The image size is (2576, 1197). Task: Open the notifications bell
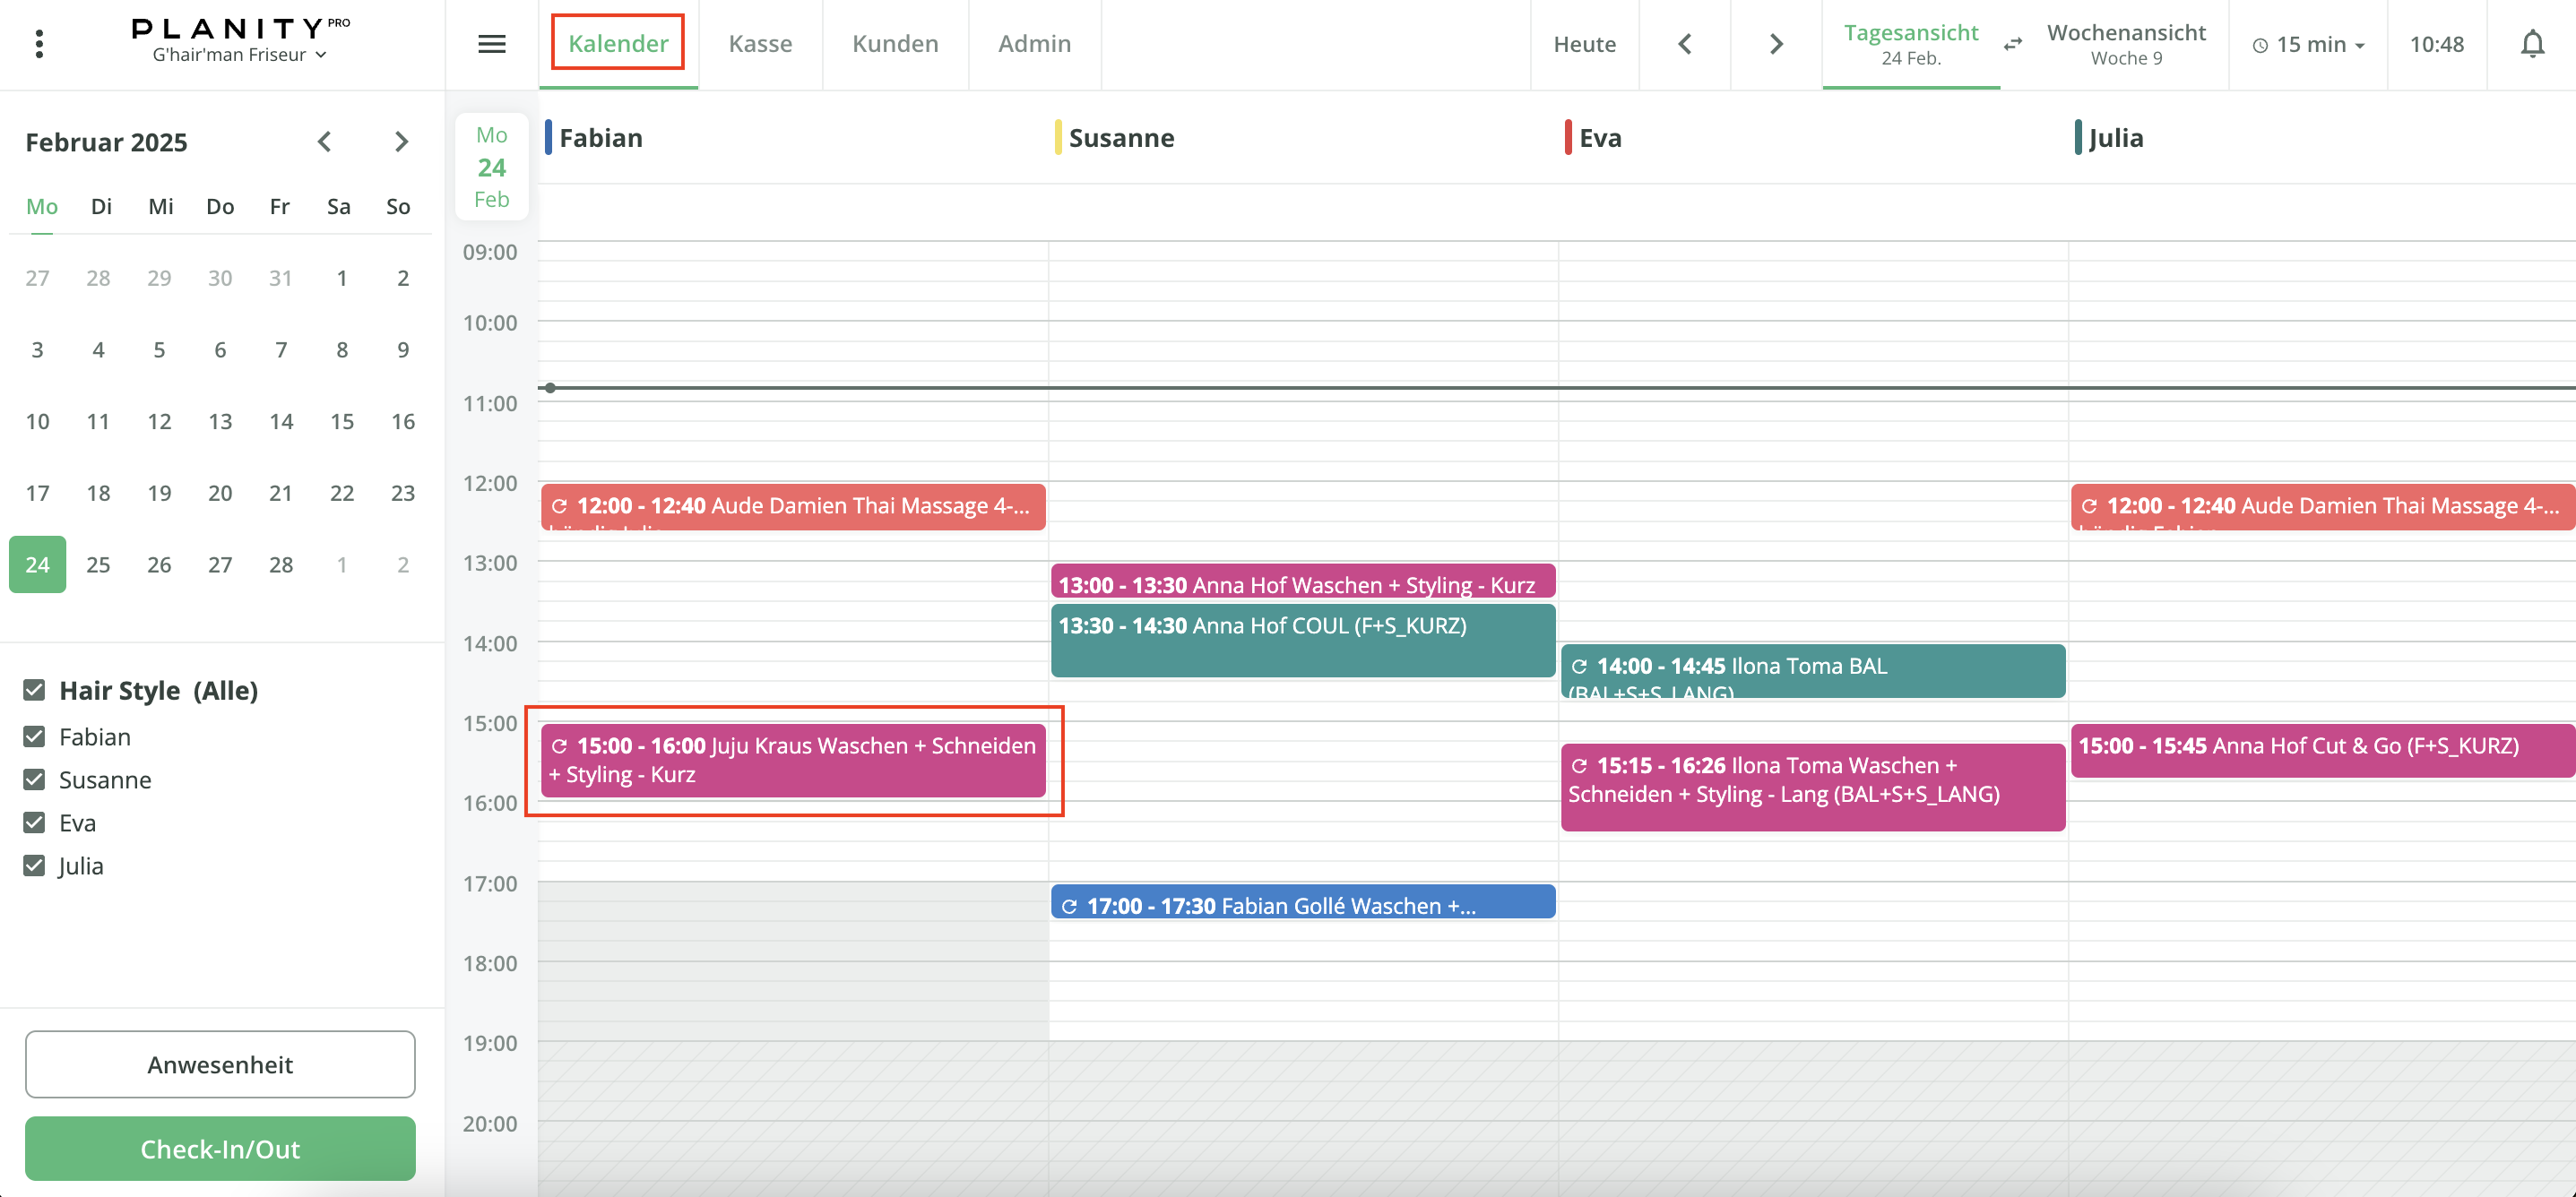click(2532, 44)
